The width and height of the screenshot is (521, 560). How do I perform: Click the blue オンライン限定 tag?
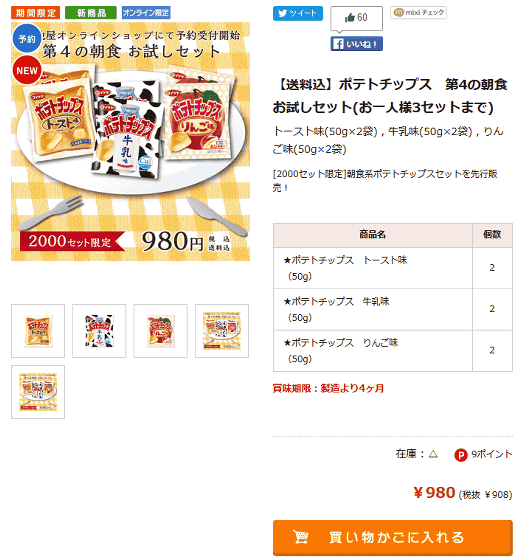pyautogui.click(x=146, y=13)
